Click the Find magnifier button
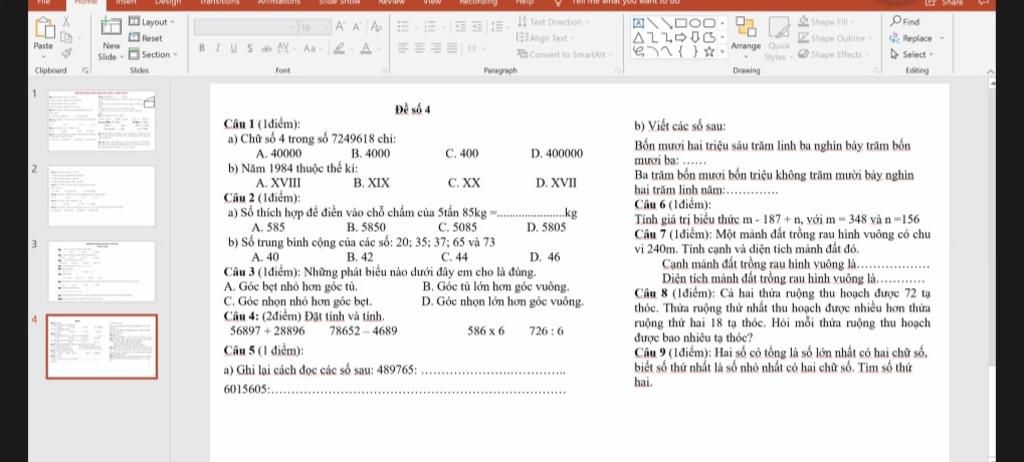The image size is (1024, 462). click(905, 22)
